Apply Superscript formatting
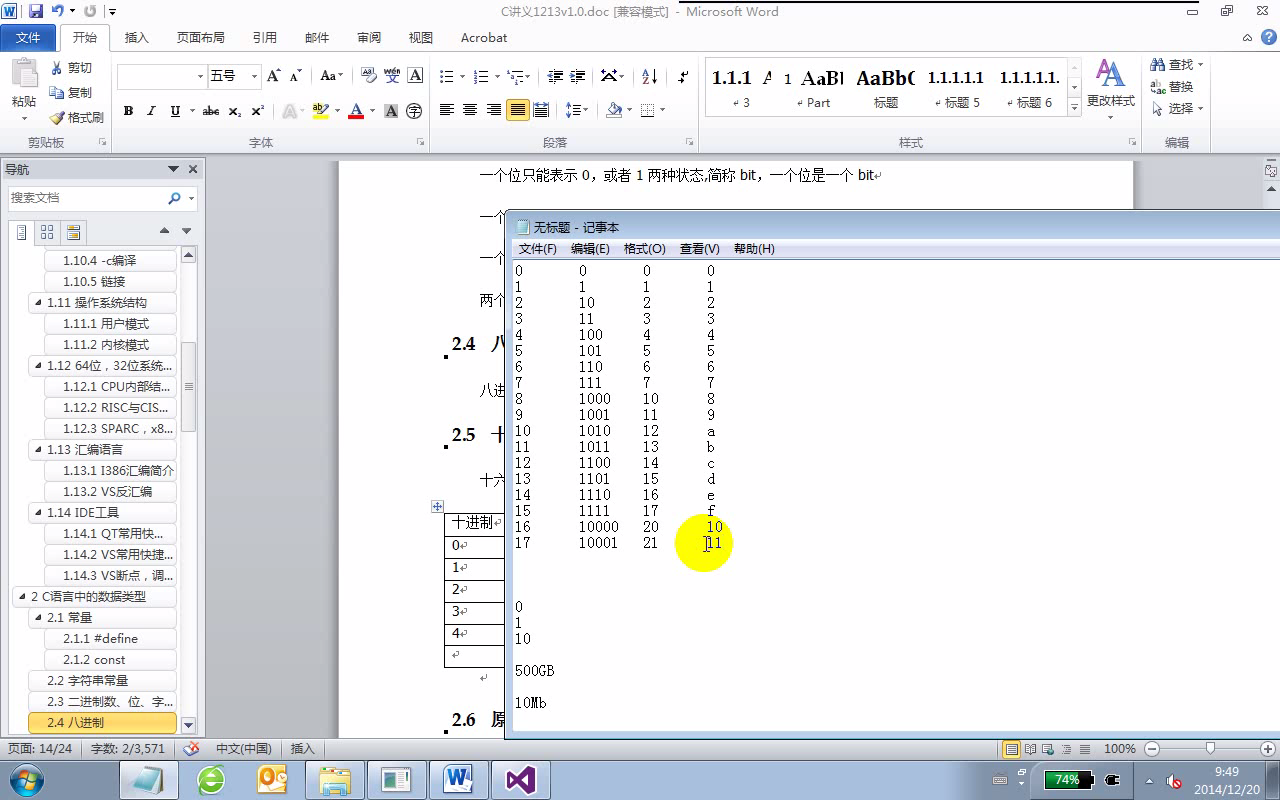 [x=257, y=111]
